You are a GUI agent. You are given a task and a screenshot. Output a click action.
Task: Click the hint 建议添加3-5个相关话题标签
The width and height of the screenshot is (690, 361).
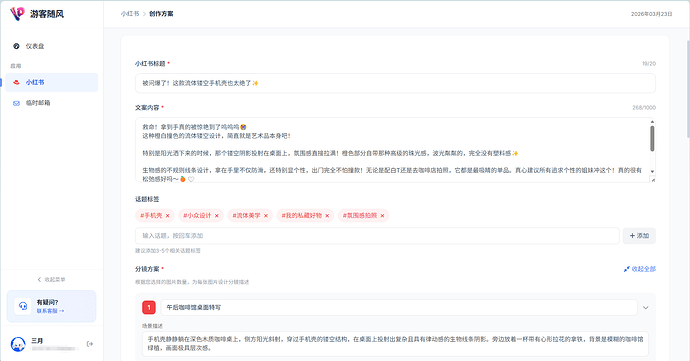pos(168,250)
